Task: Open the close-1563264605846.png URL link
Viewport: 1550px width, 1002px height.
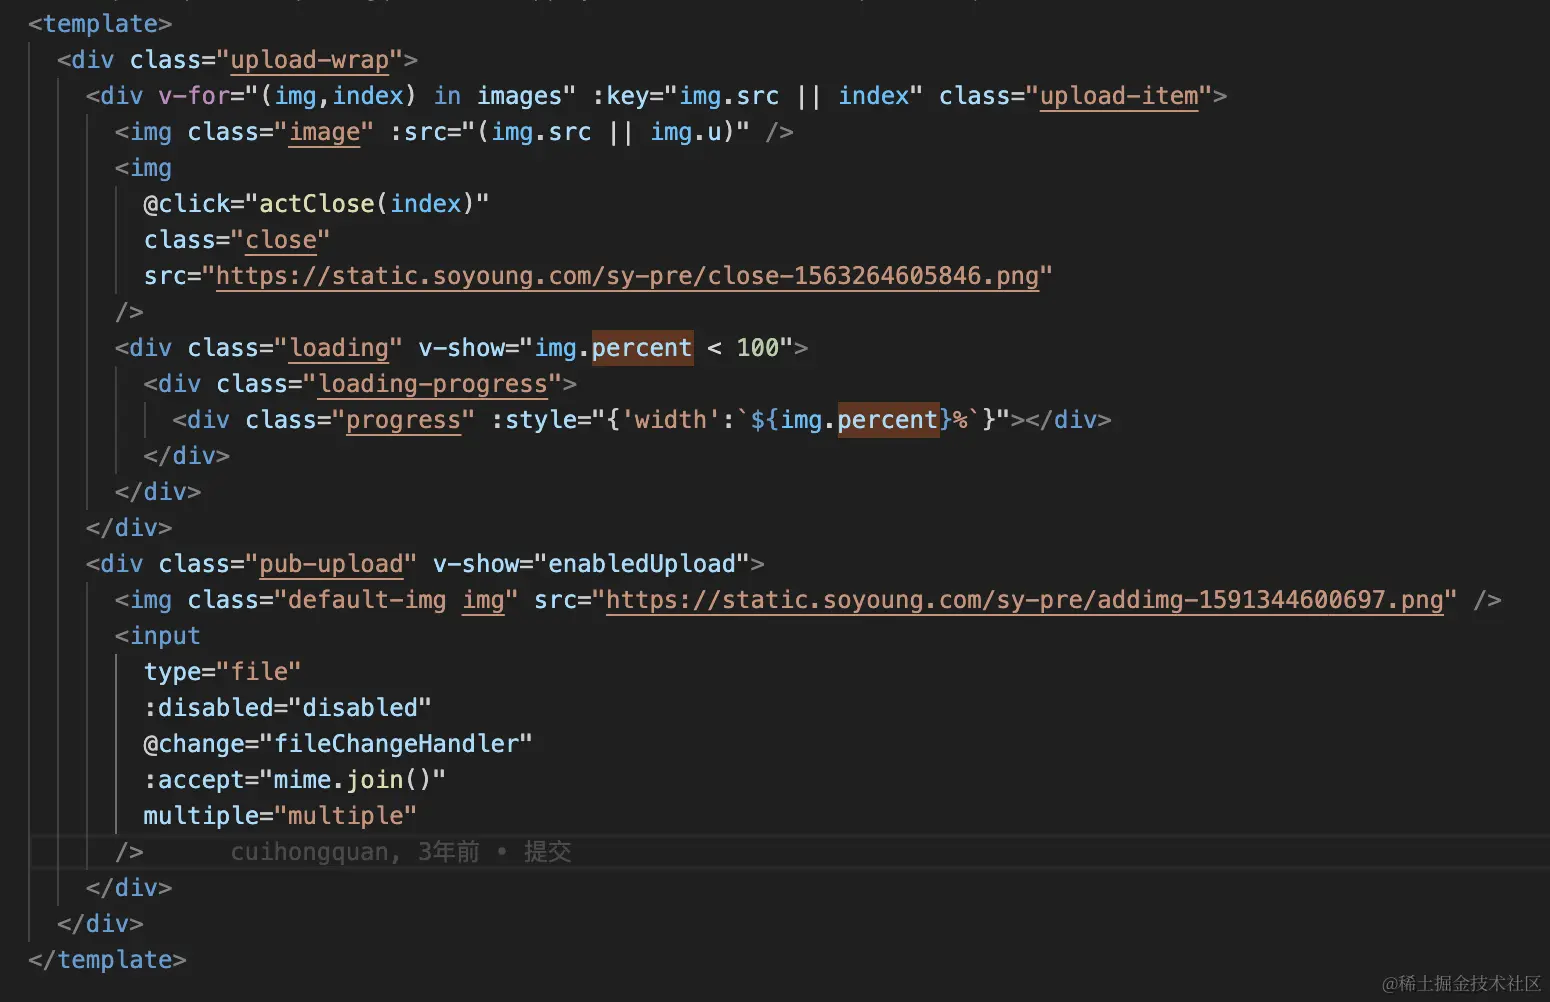Action: 627,276
